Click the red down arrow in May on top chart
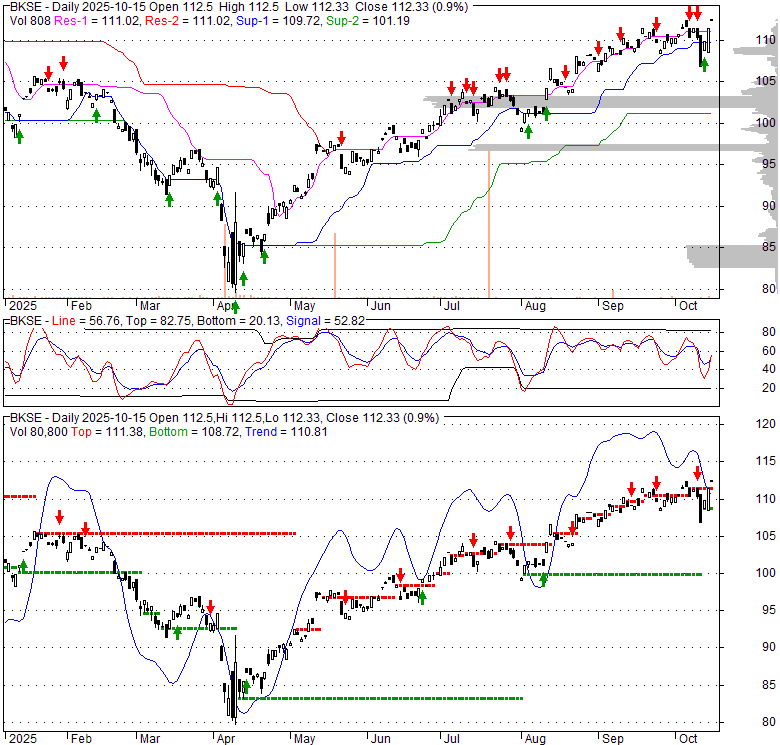 341,137
